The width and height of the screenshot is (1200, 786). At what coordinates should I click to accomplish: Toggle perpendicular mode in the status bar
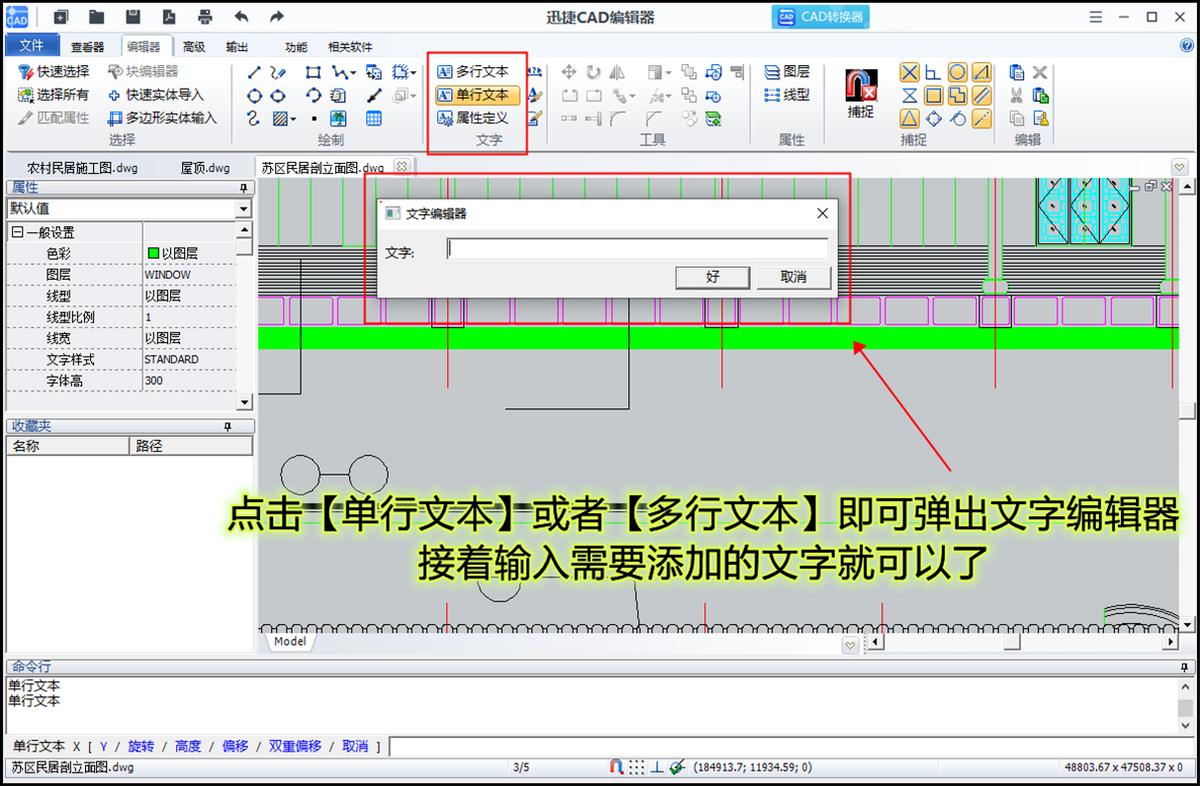click(657, 768)
